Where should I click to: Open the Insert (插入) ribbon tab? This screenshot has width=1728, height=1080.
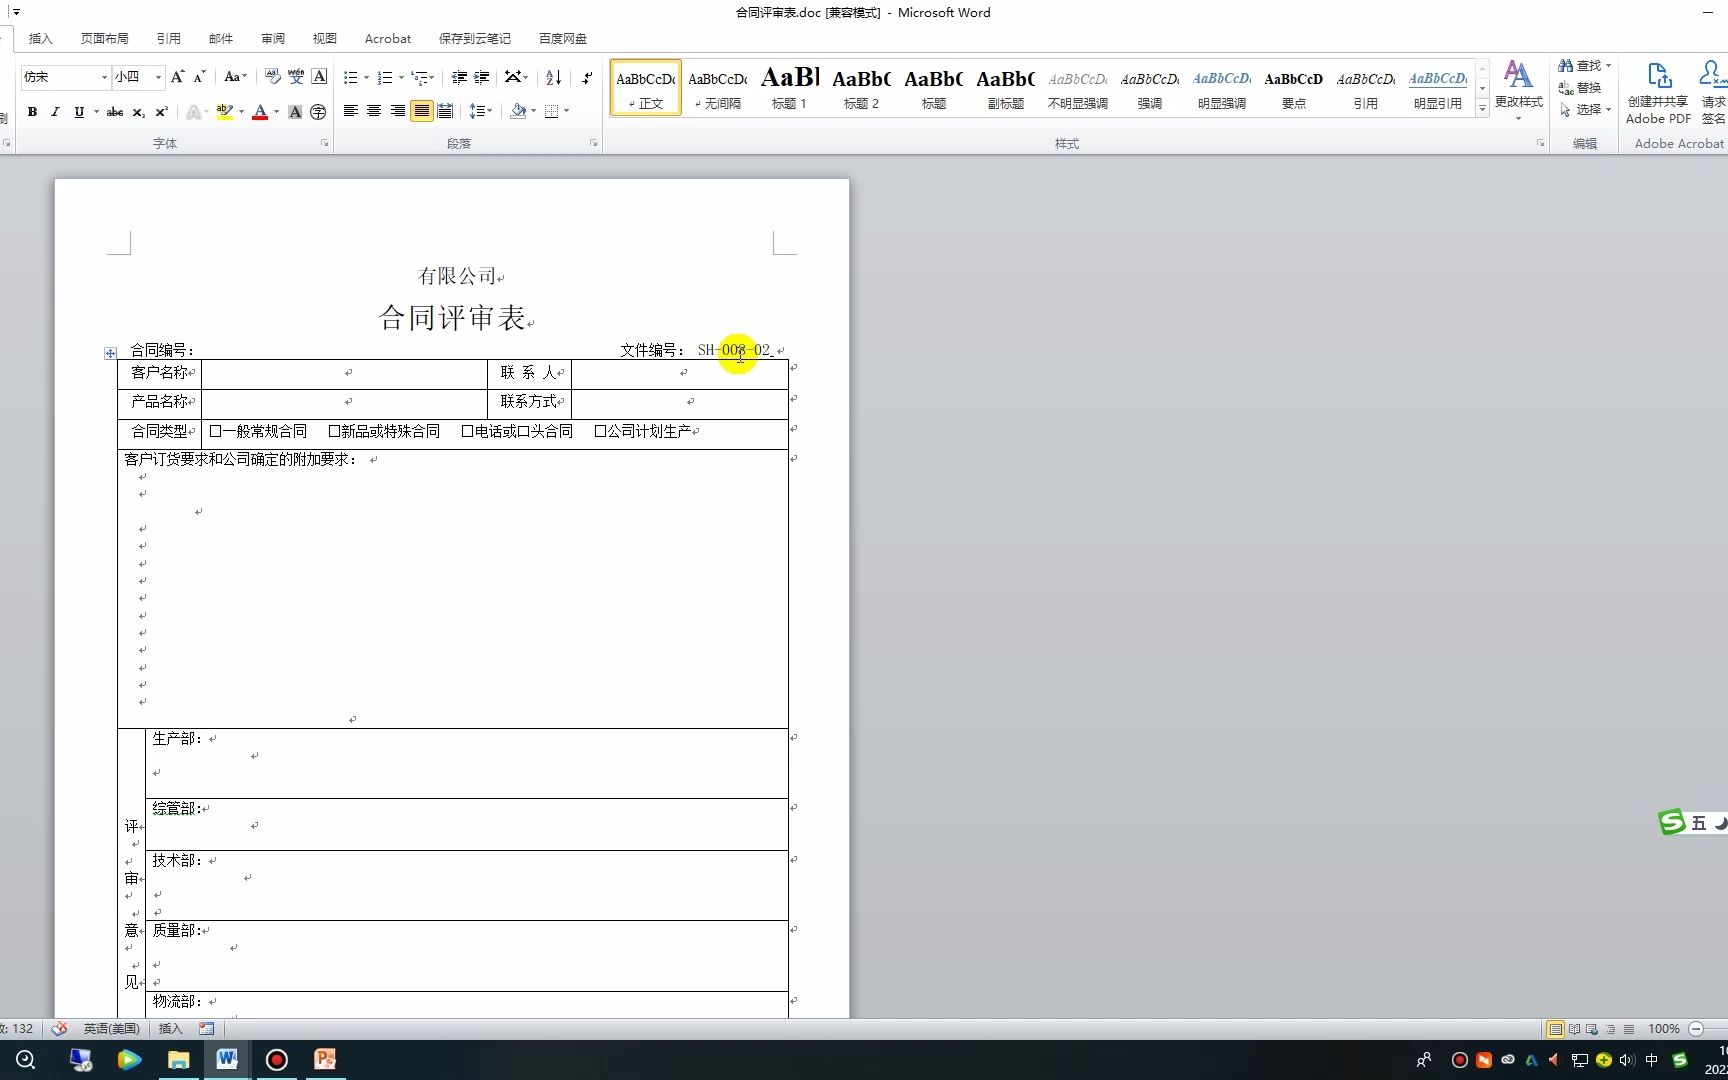point(41,38)
